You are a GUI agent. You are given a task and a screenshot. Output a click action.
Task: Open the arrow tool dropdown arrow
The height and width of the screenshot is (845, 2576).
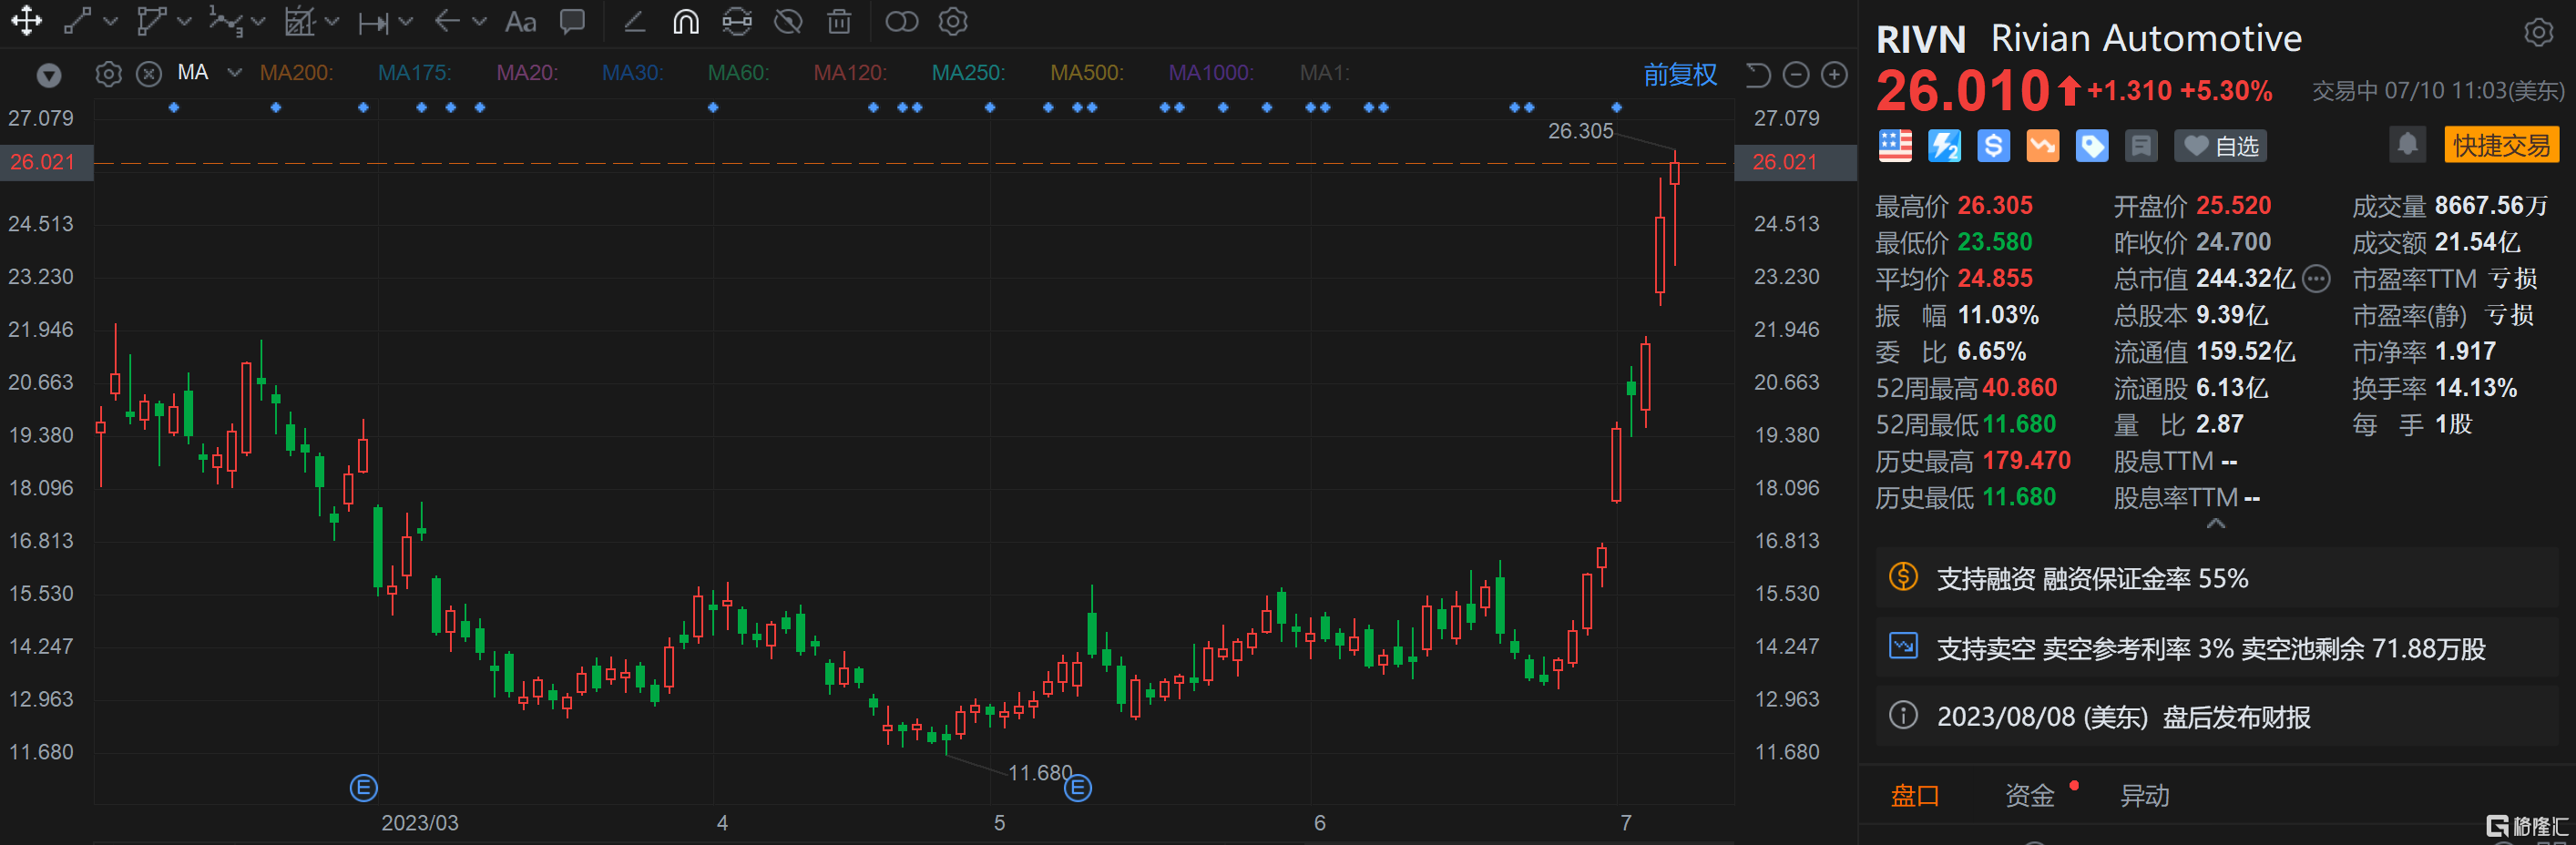pos(479,22)
